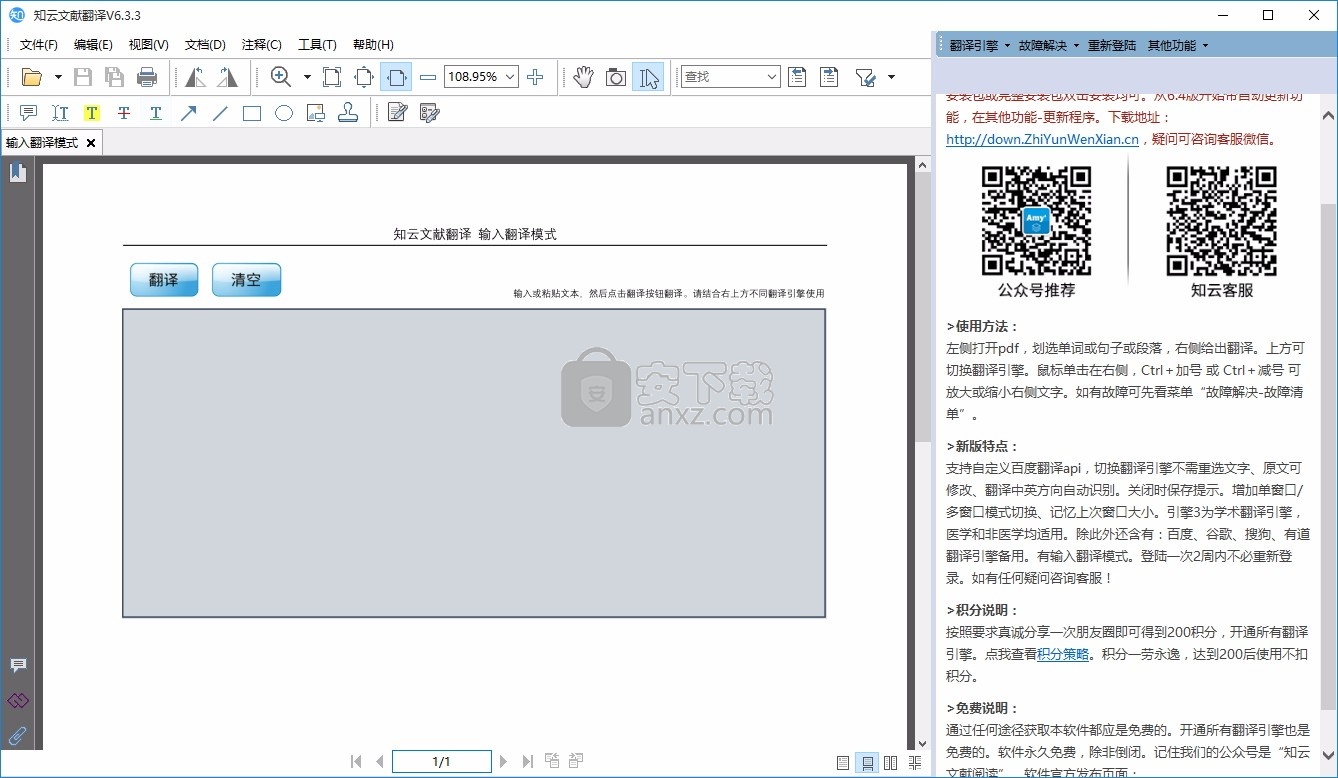Click the 翻译 button
The height and width of the screenshot is (778, 1338).
(164, 280)
